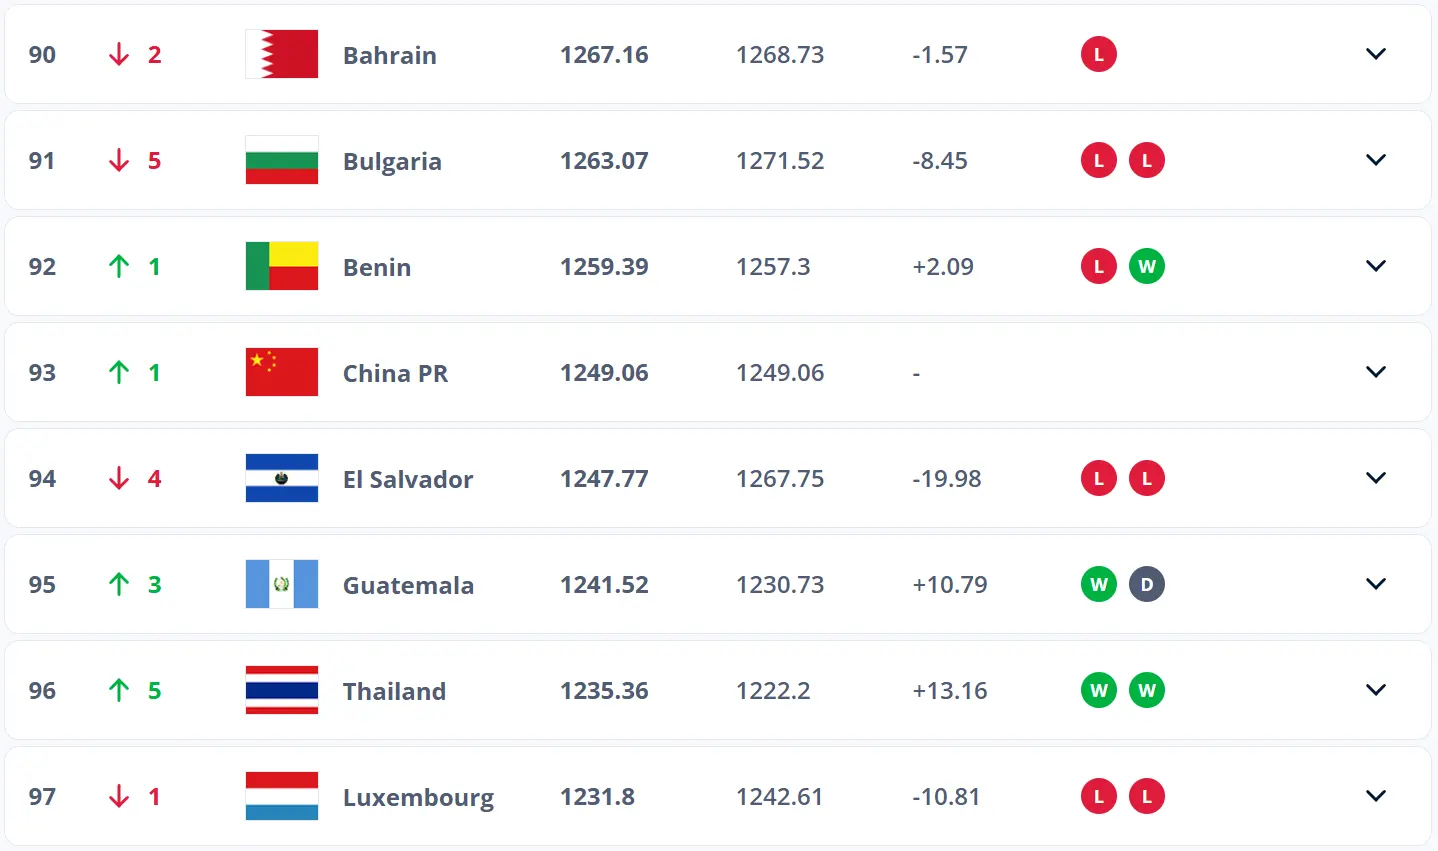Click the Luxembourg flag icon

click(282, 796)
